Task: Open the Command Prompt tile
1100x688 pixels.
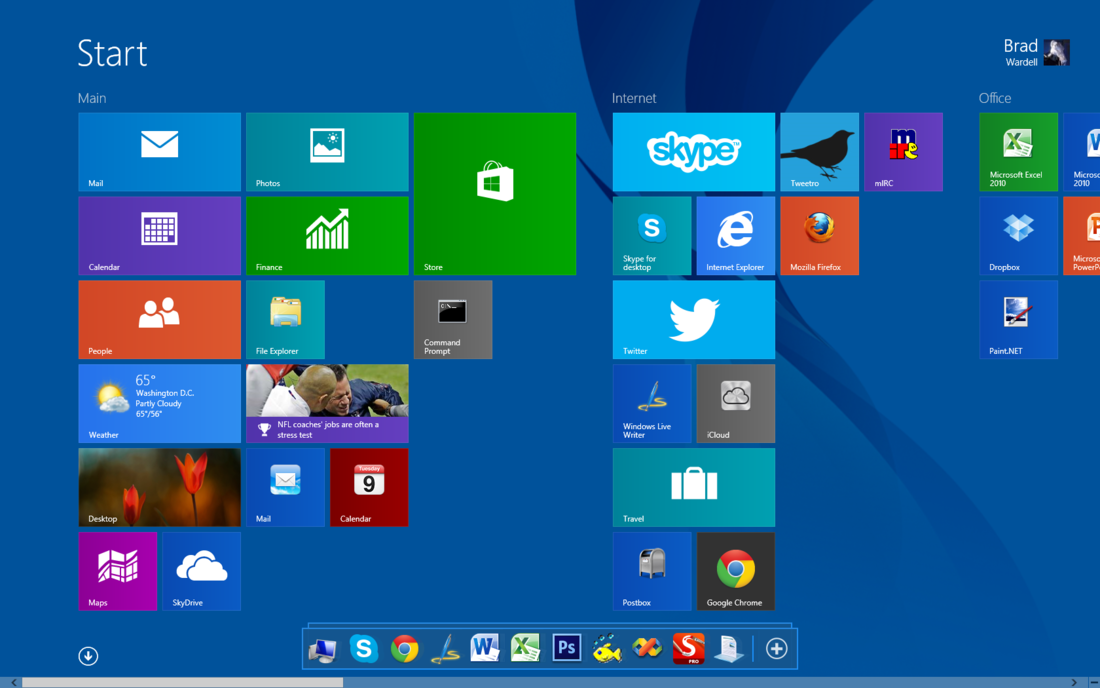Action: tap(453, 320)
